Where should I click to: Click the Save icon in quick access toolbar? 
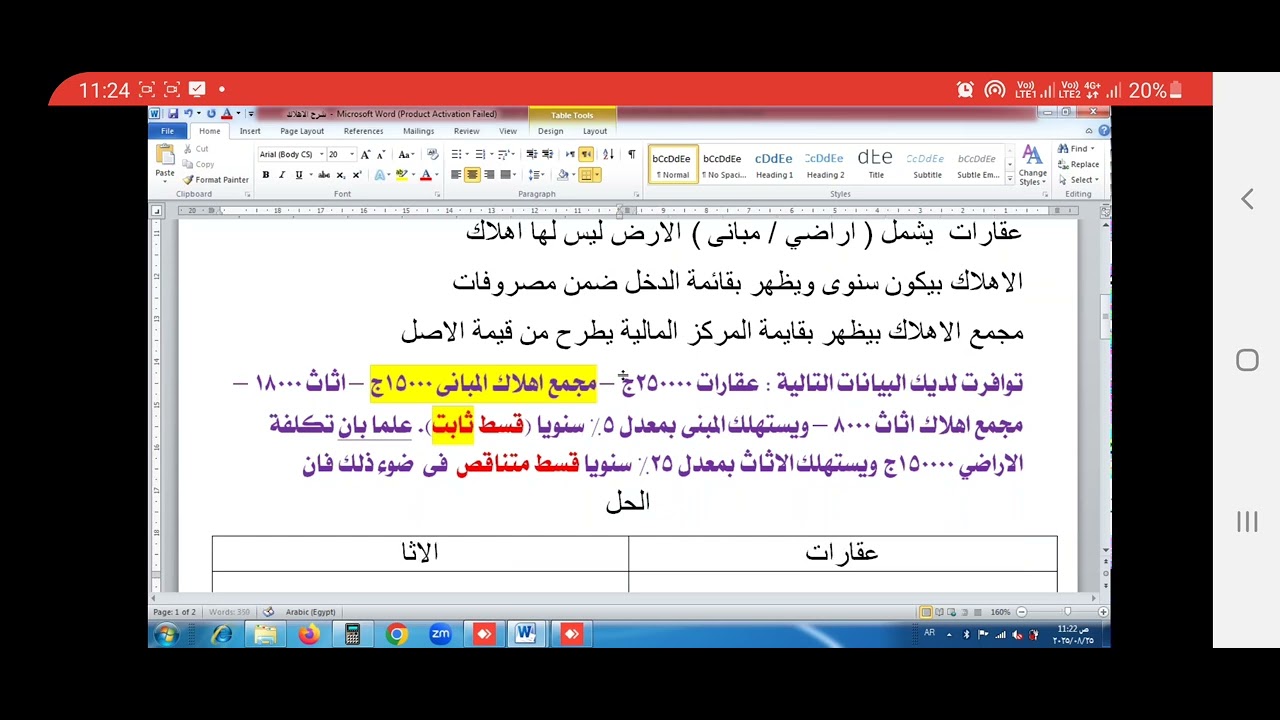click(x=173, y=114)
